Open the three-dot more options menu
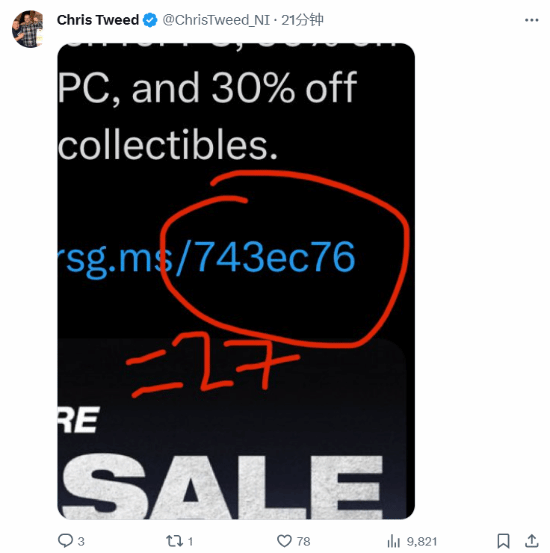The image size is (550, 553). [531, 20]
